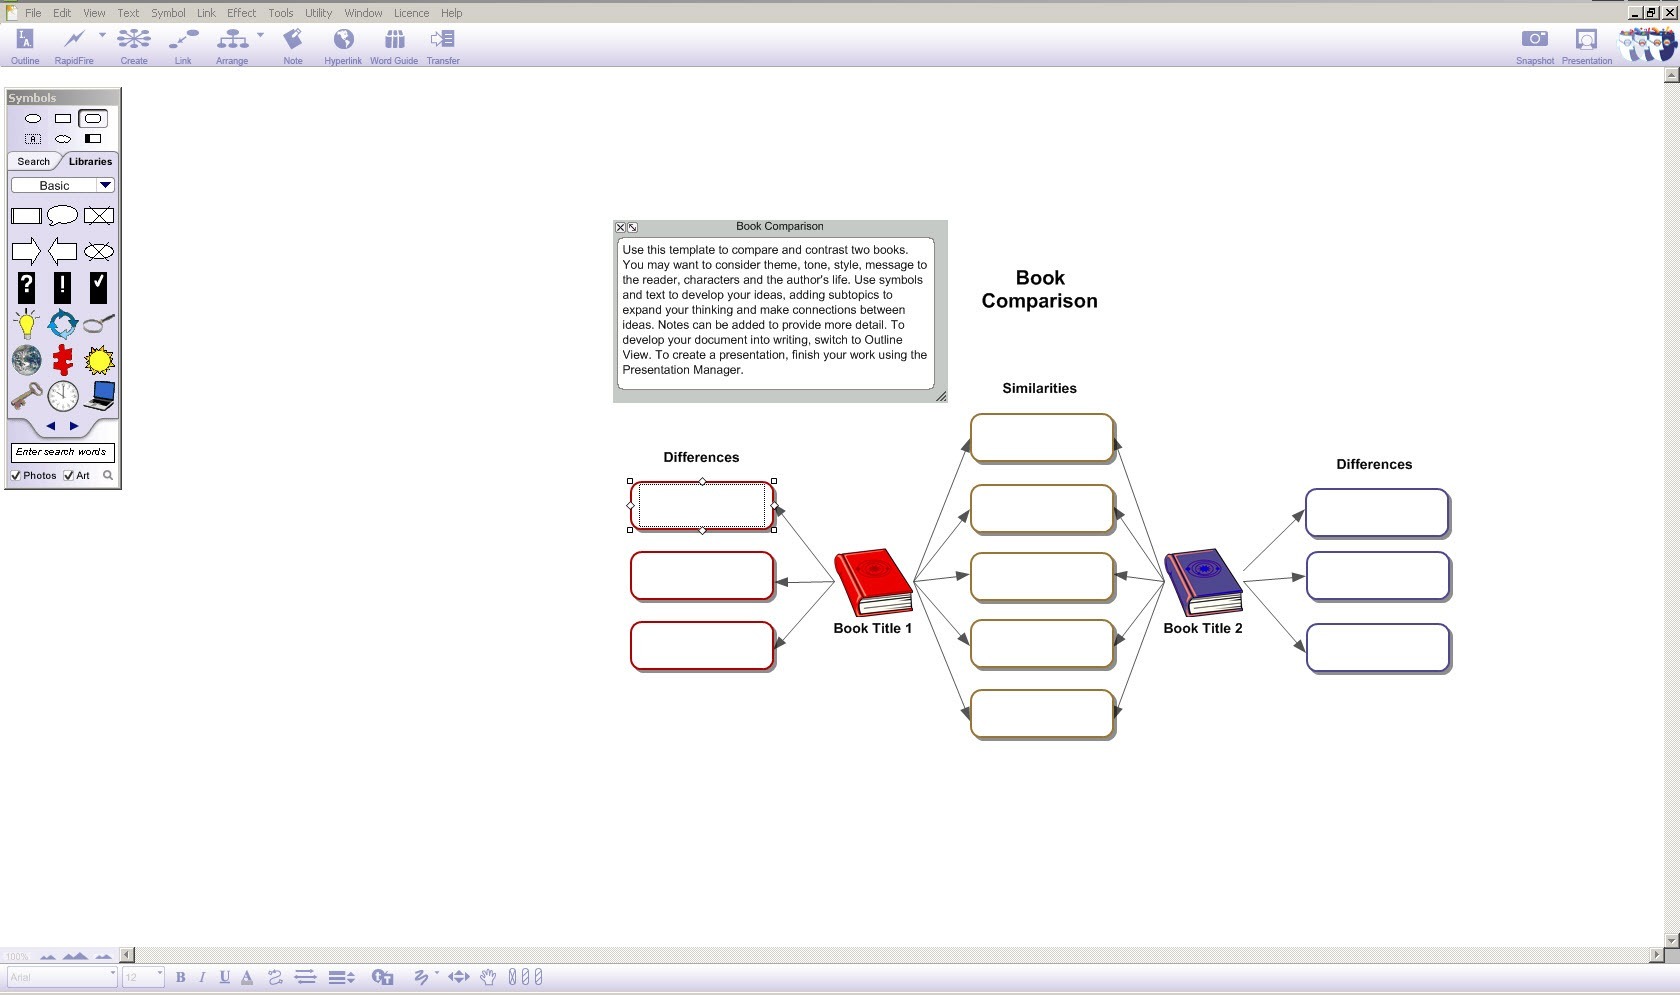Toggle bold text formatting
Viewport: 1680px width, 995px height.
(x=180, y=977)
